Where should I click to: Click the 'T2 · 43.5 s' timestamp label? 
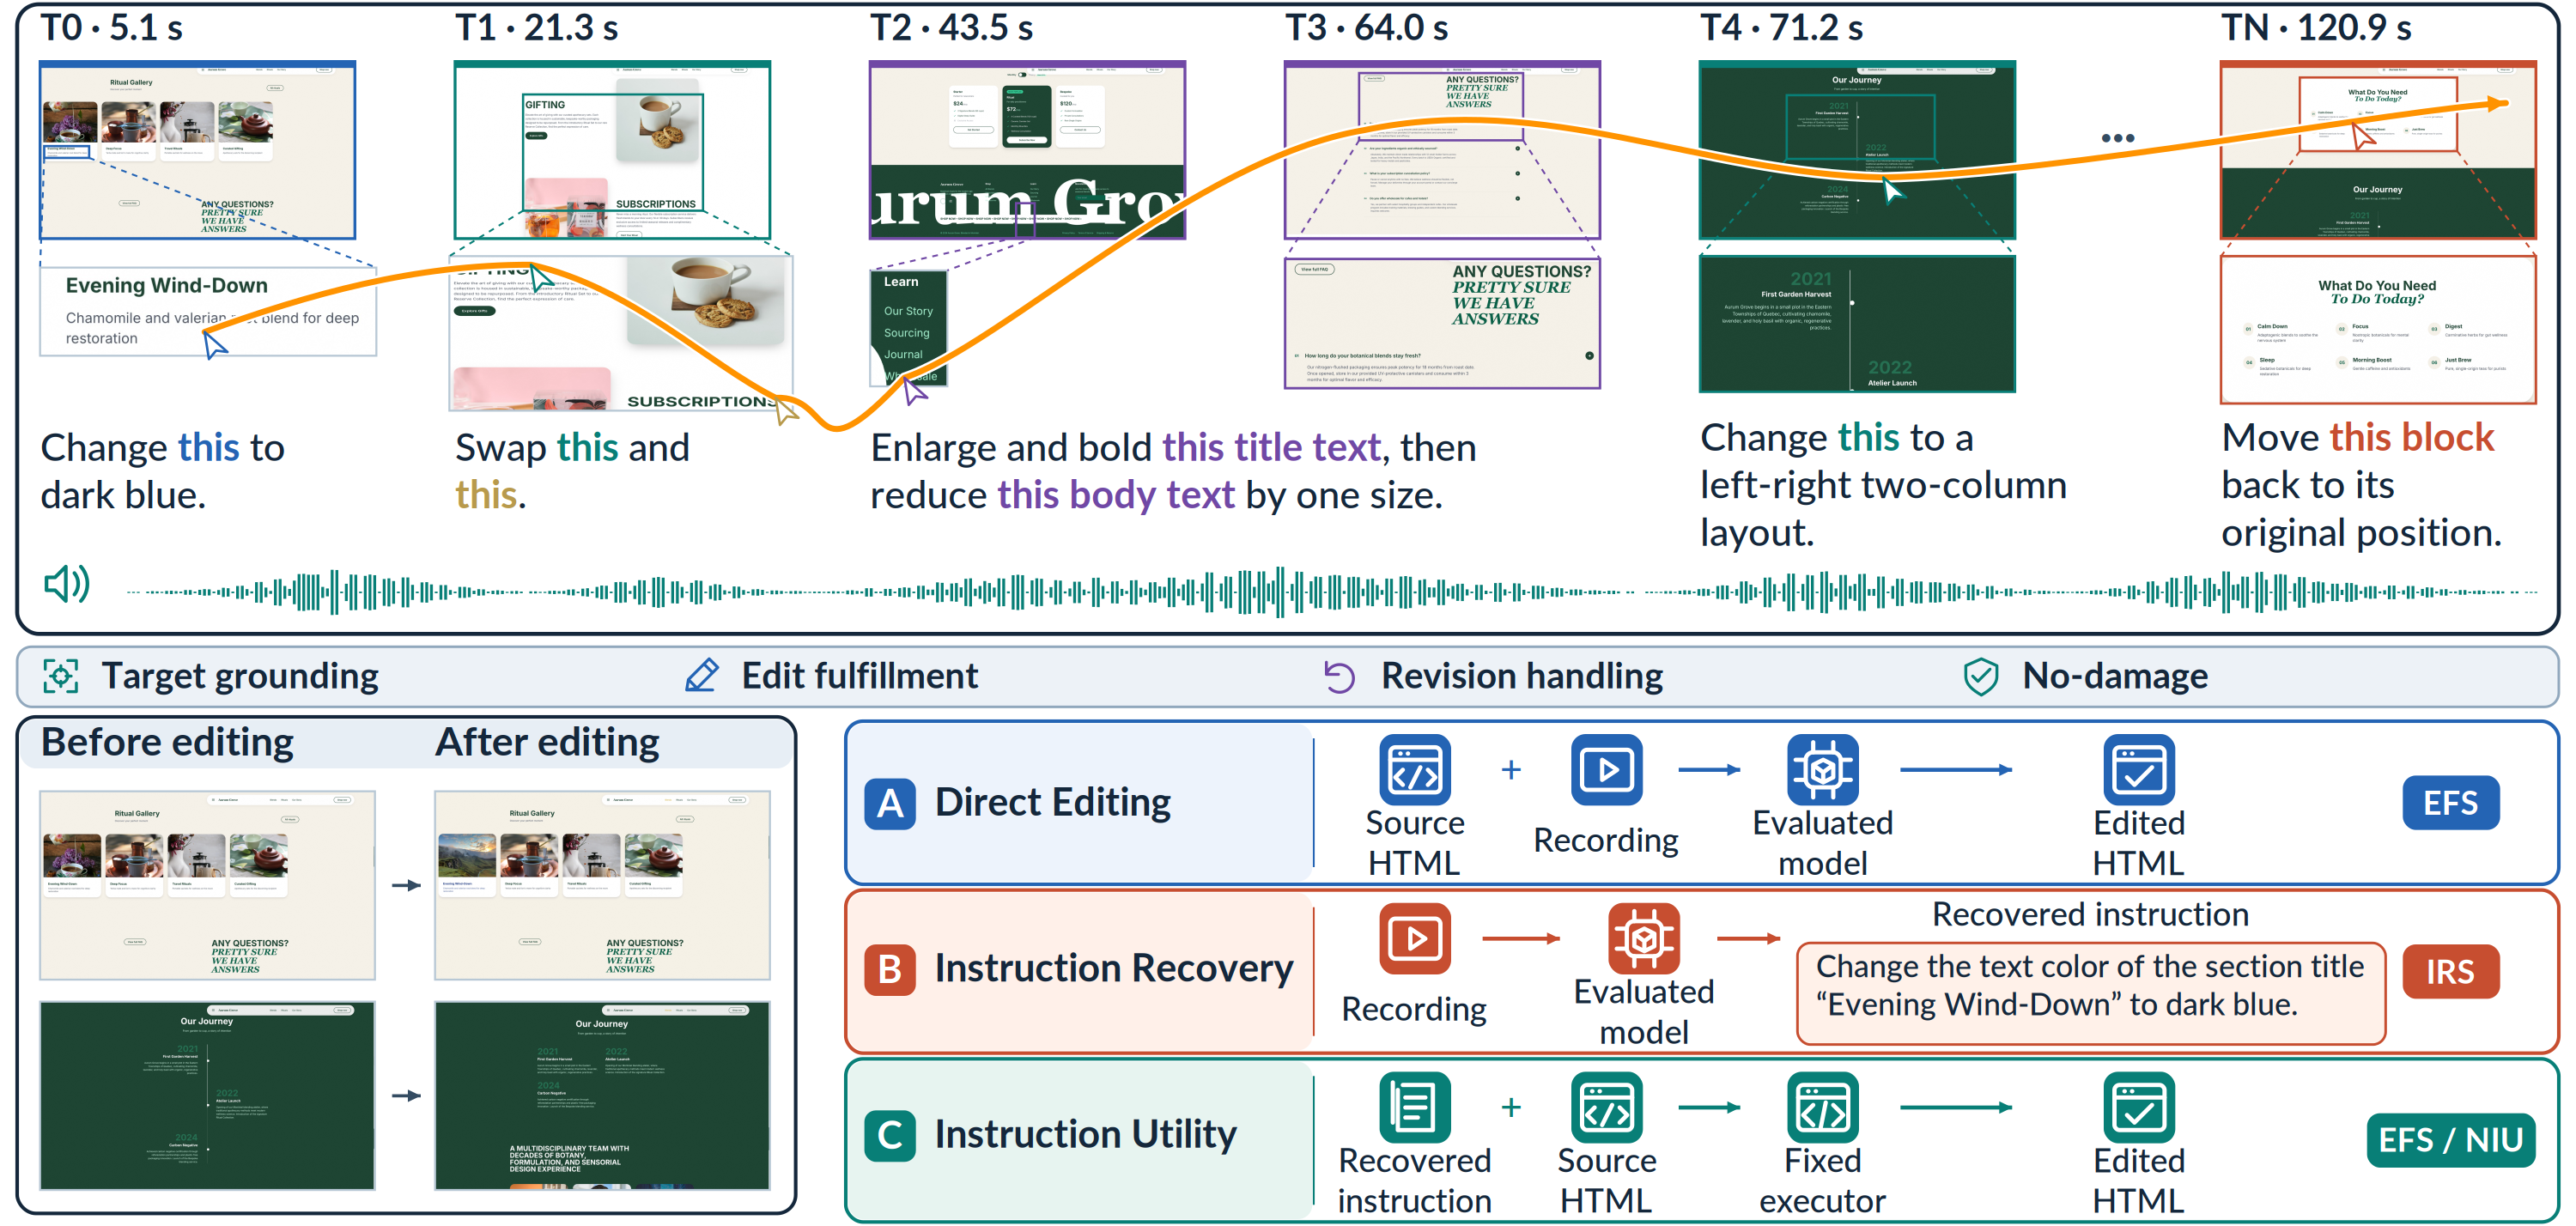click(952, 27)
